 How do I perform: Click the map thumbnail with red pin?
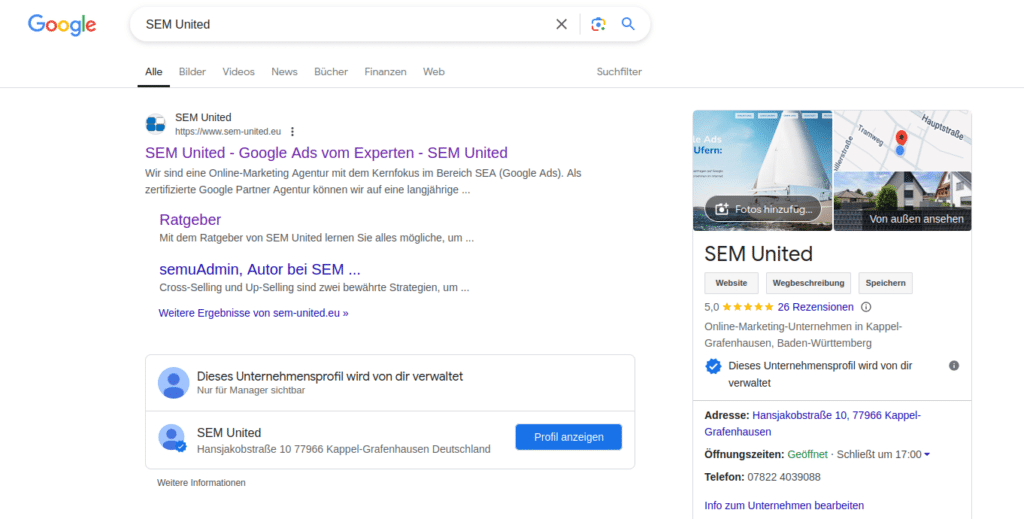tap(903, 140)
